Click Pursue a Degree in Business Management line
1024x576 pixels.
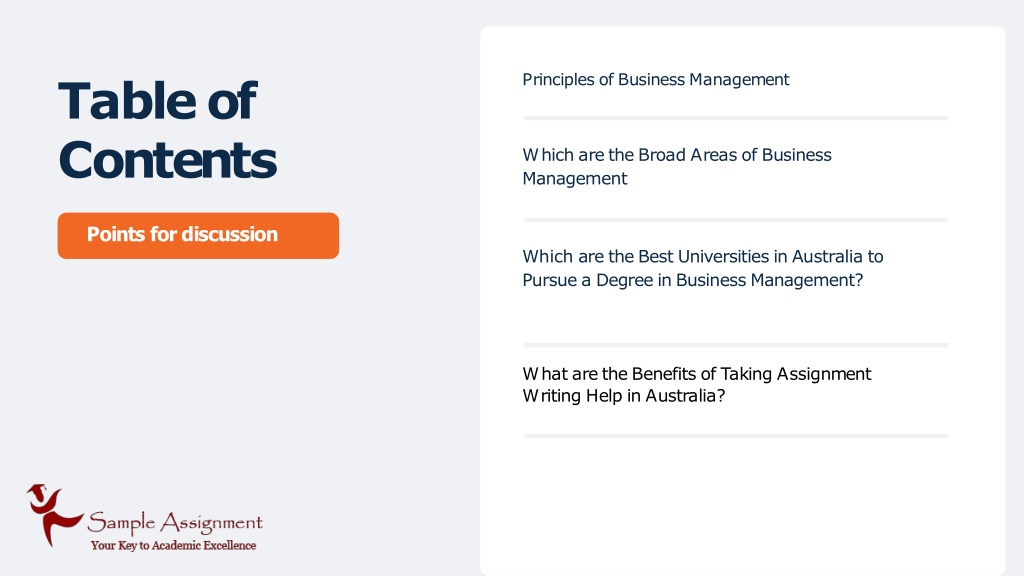pyautogui.click(x=692, y=280)
